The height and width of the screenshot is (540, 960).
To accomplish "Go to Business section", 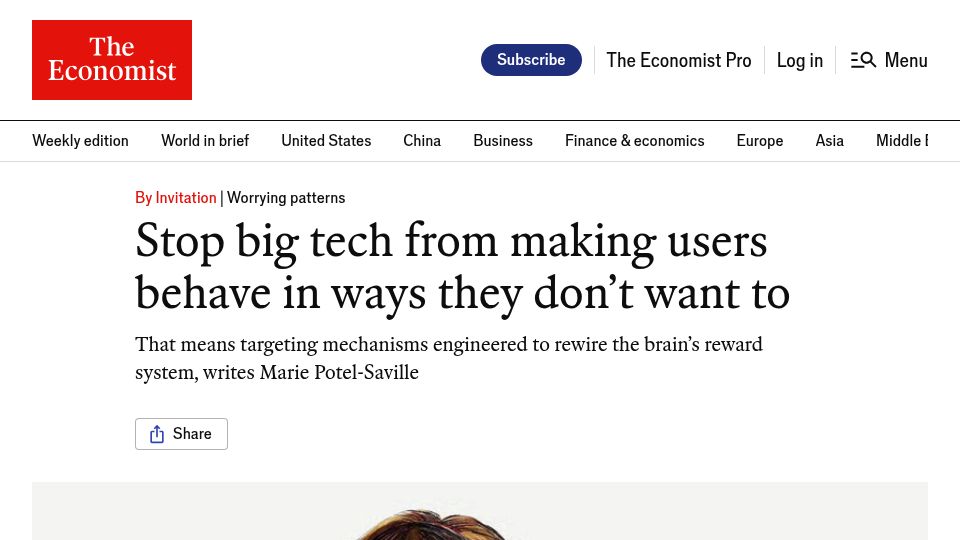I will (x=503, y=141).
